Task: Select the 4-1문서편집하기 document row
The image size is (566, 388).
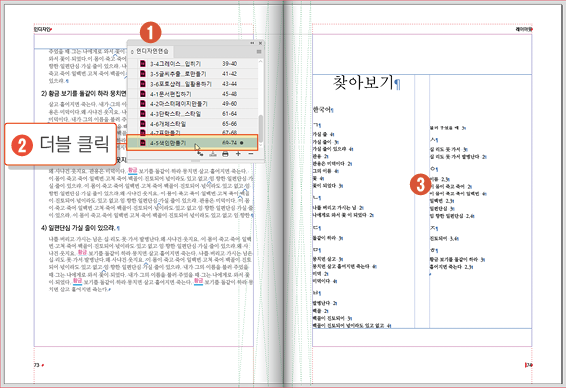Action: pyautogui.click(x=193, y=94)
